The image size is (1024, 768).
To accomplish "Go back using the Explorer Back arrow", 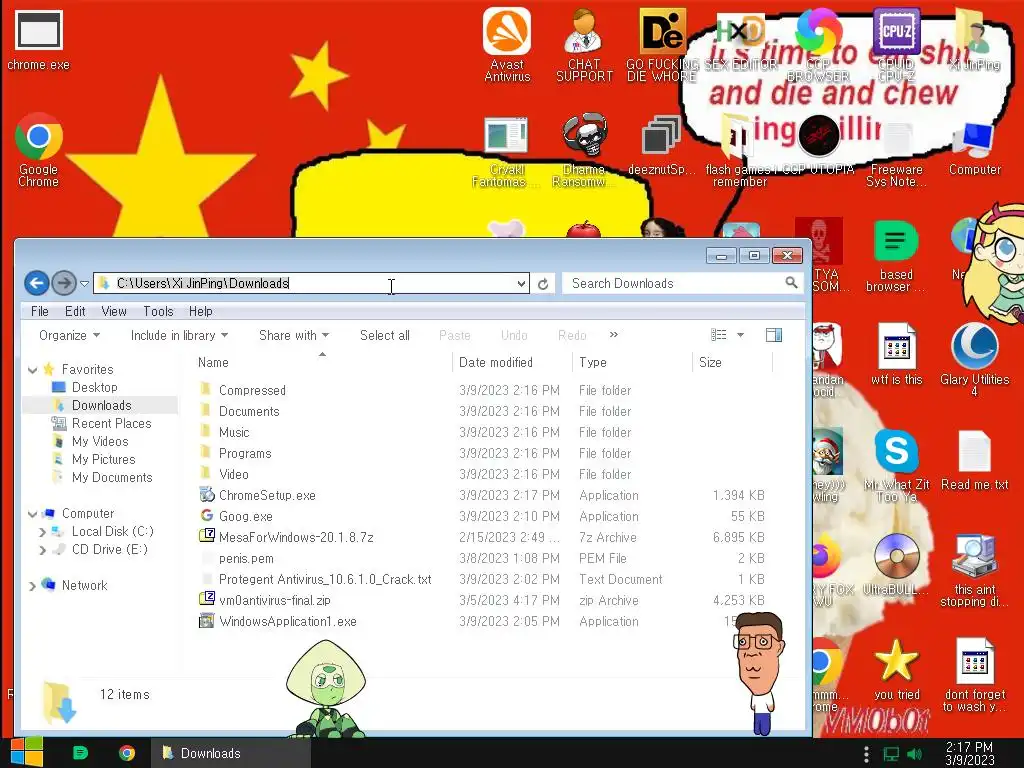I will tap(37, 283).
